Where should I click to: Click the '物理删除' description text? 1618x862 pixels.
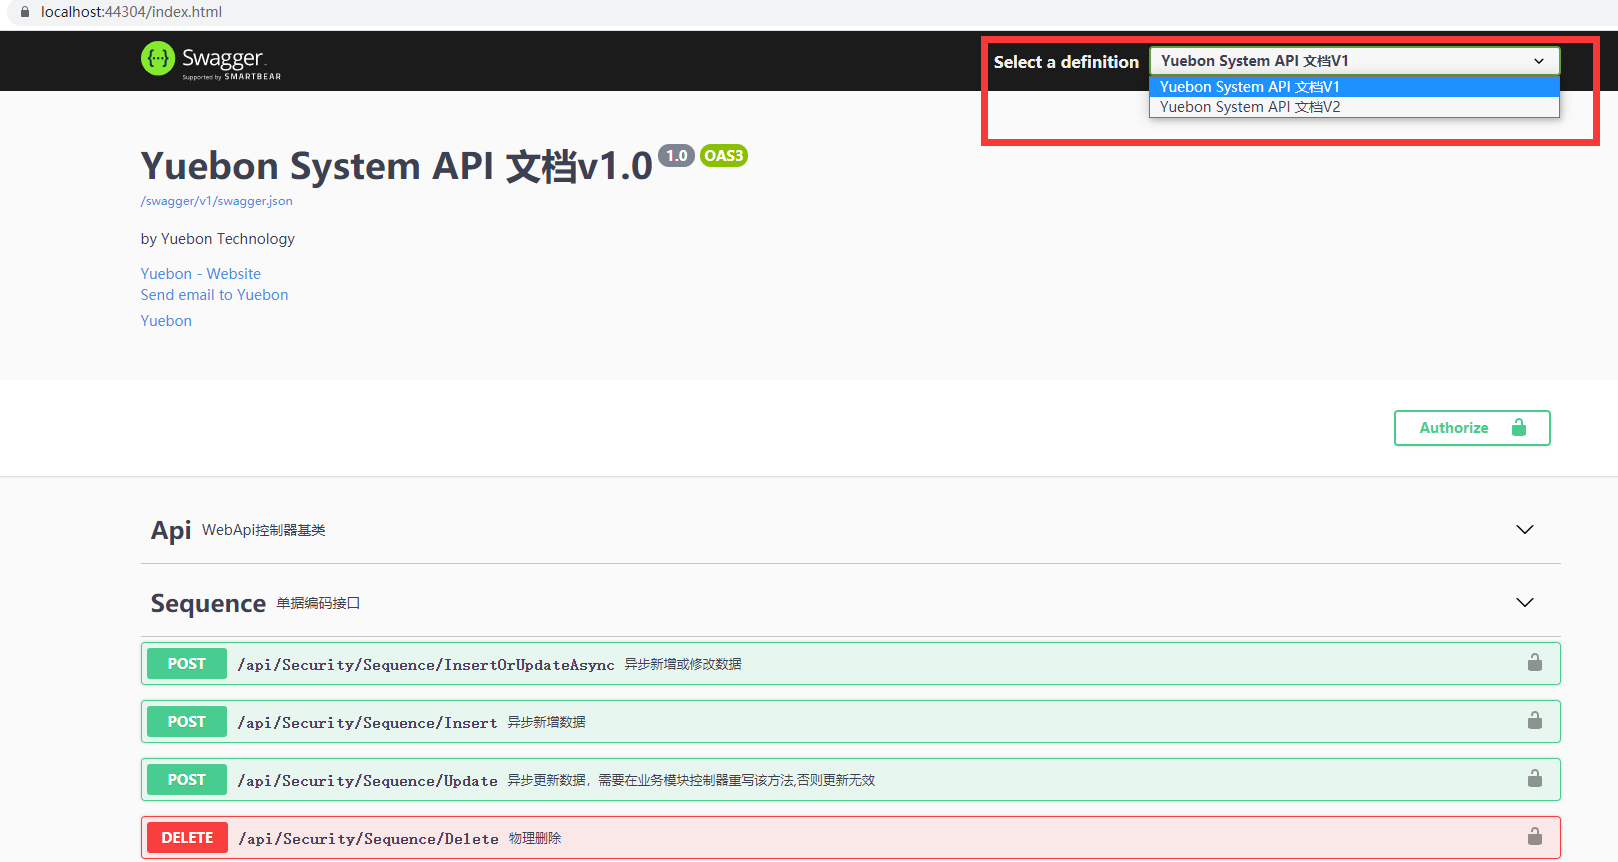pos(535,838)
